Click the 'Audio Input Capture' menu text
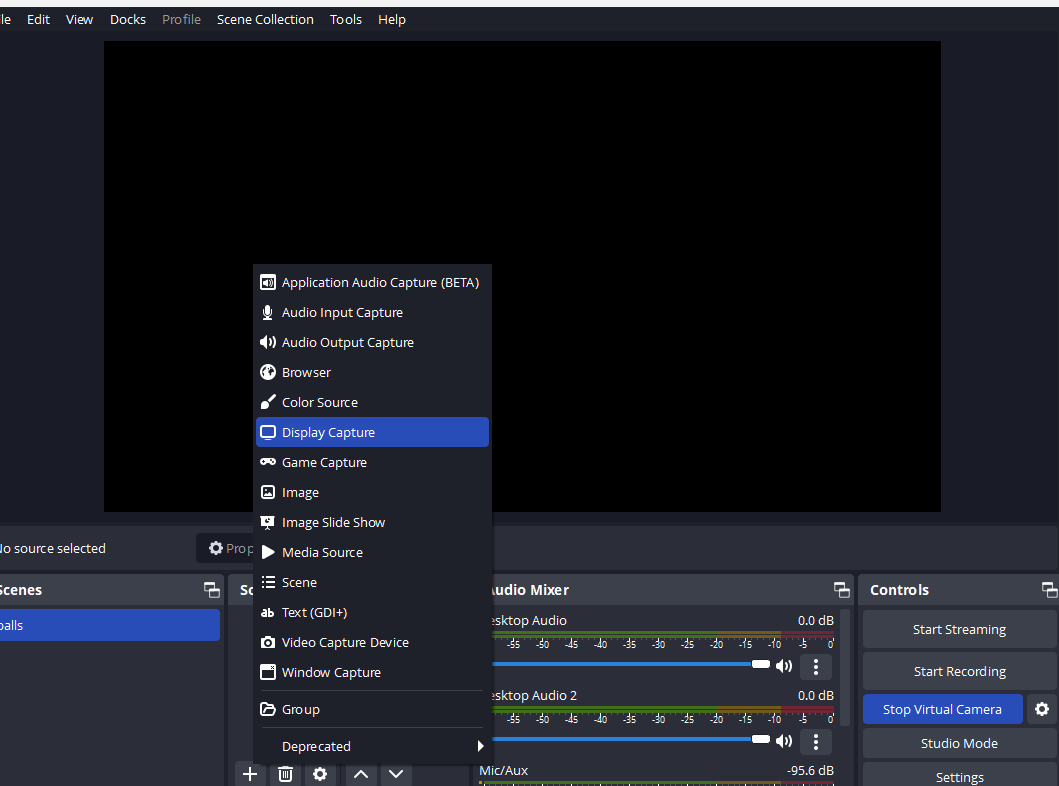Image resolution: width=1059 pixels, height=786 pixels. click(342, 313)
